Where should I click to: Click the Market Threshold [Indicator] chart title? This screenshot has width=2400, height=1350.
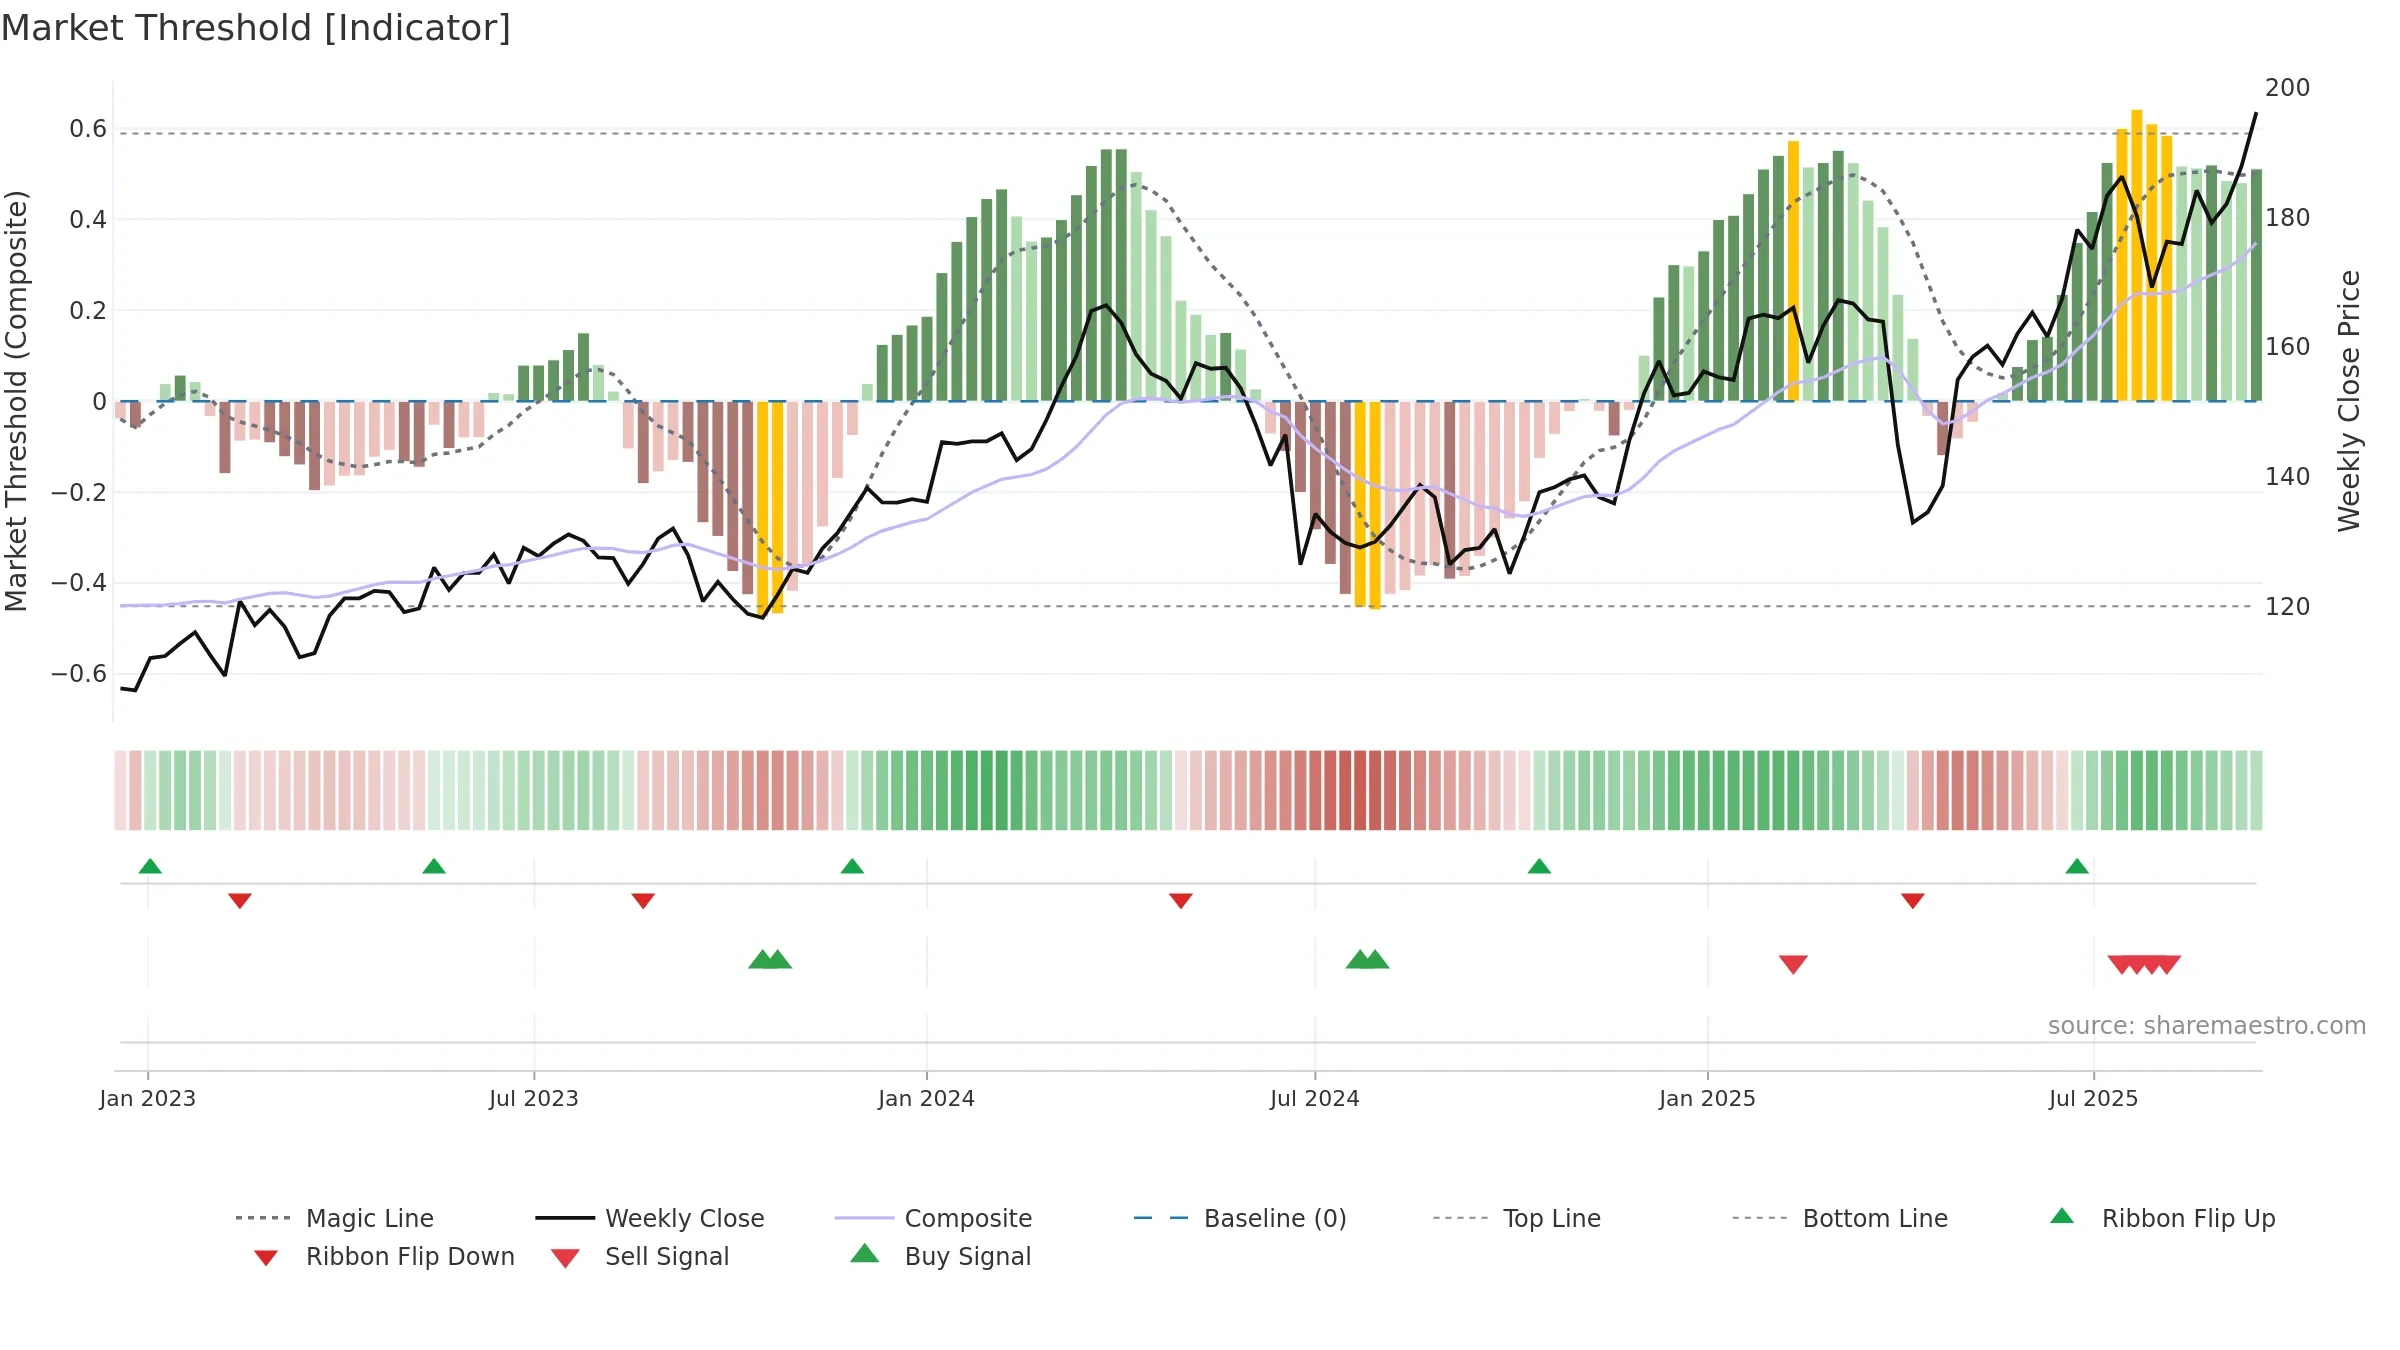coord(256,28)
